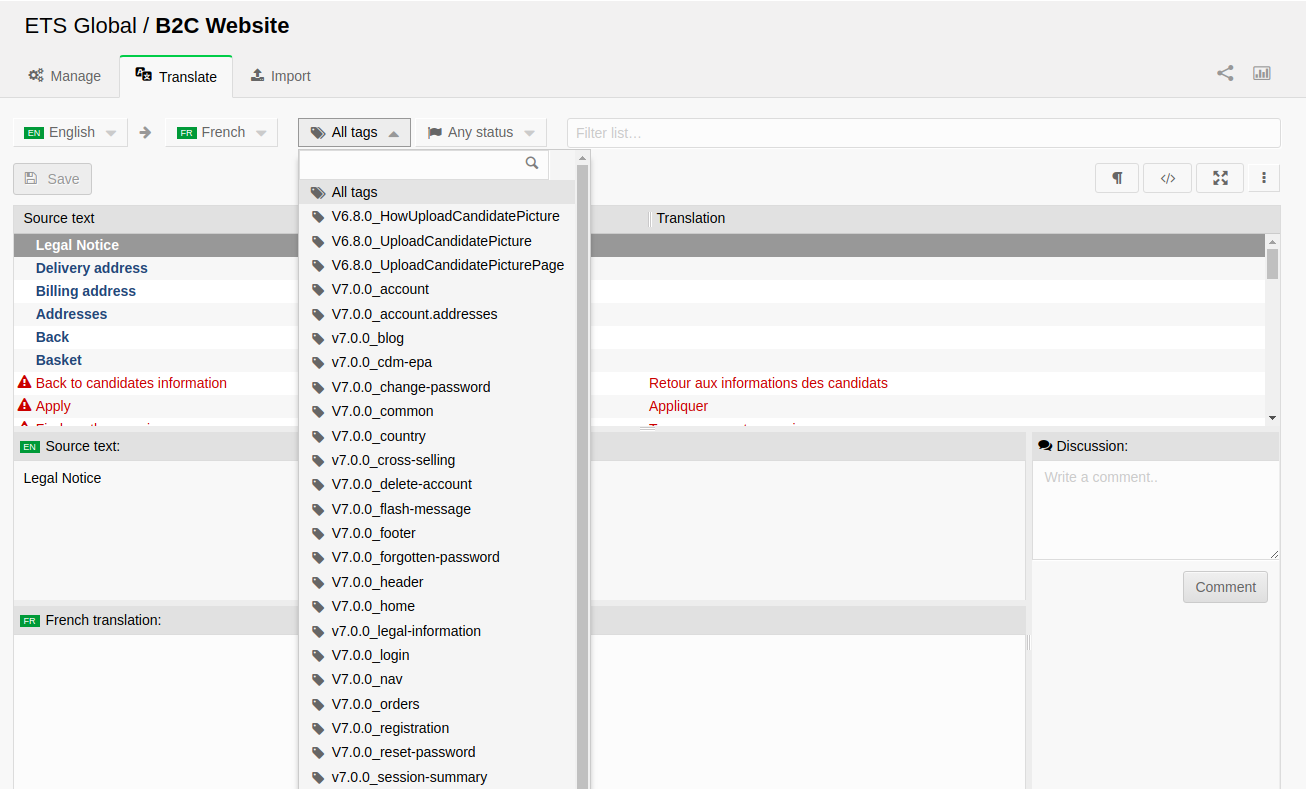Open the vertical ellipsis more options menu
The height and width of the screenshot is (789, 1306).
click(x=1263, y=178)
